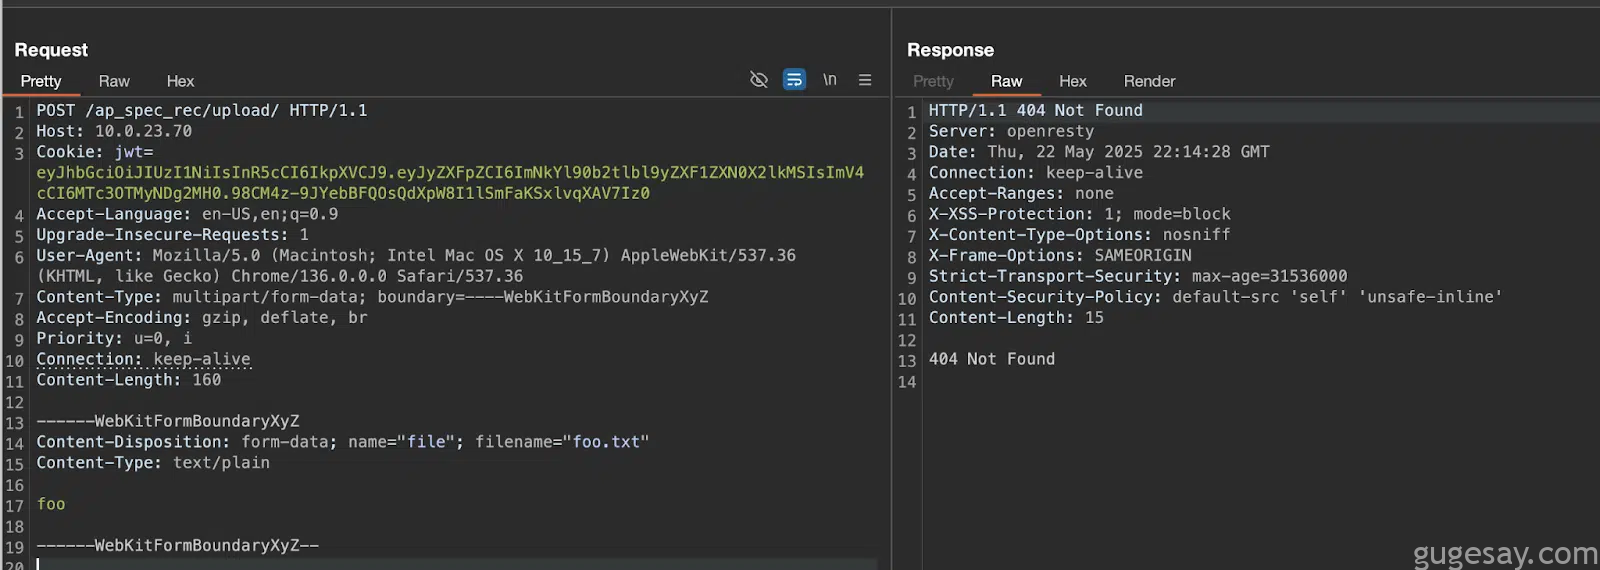Click the request Content-Length: 160 header
This screenshot has height=570, width=1600.
coord(129,380)
